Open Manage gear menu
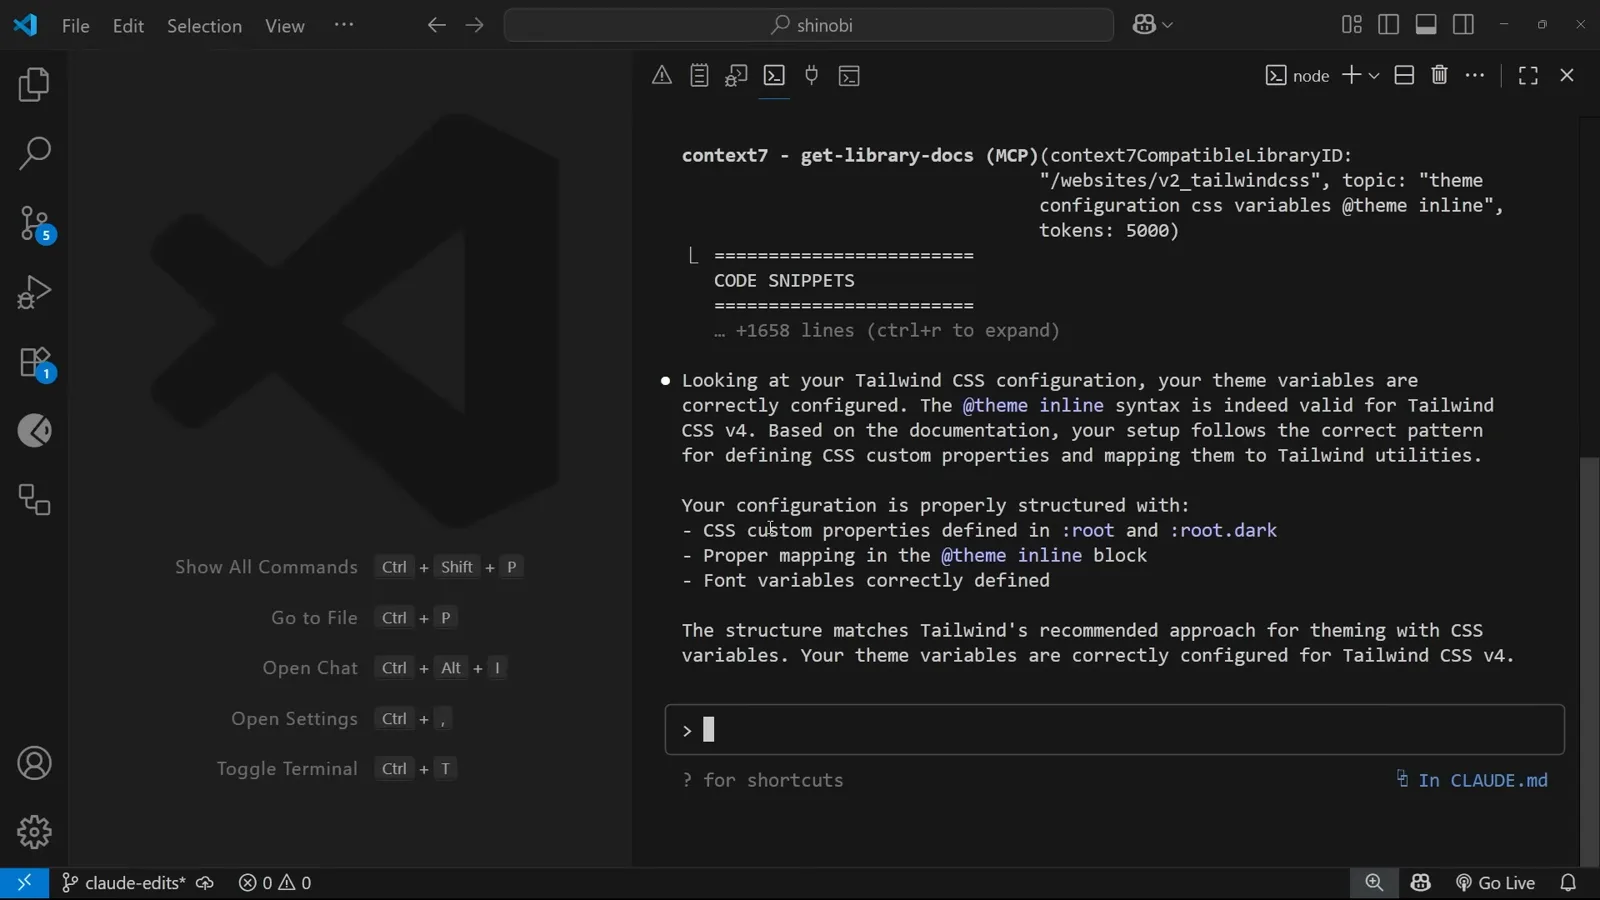 [34, 832]
